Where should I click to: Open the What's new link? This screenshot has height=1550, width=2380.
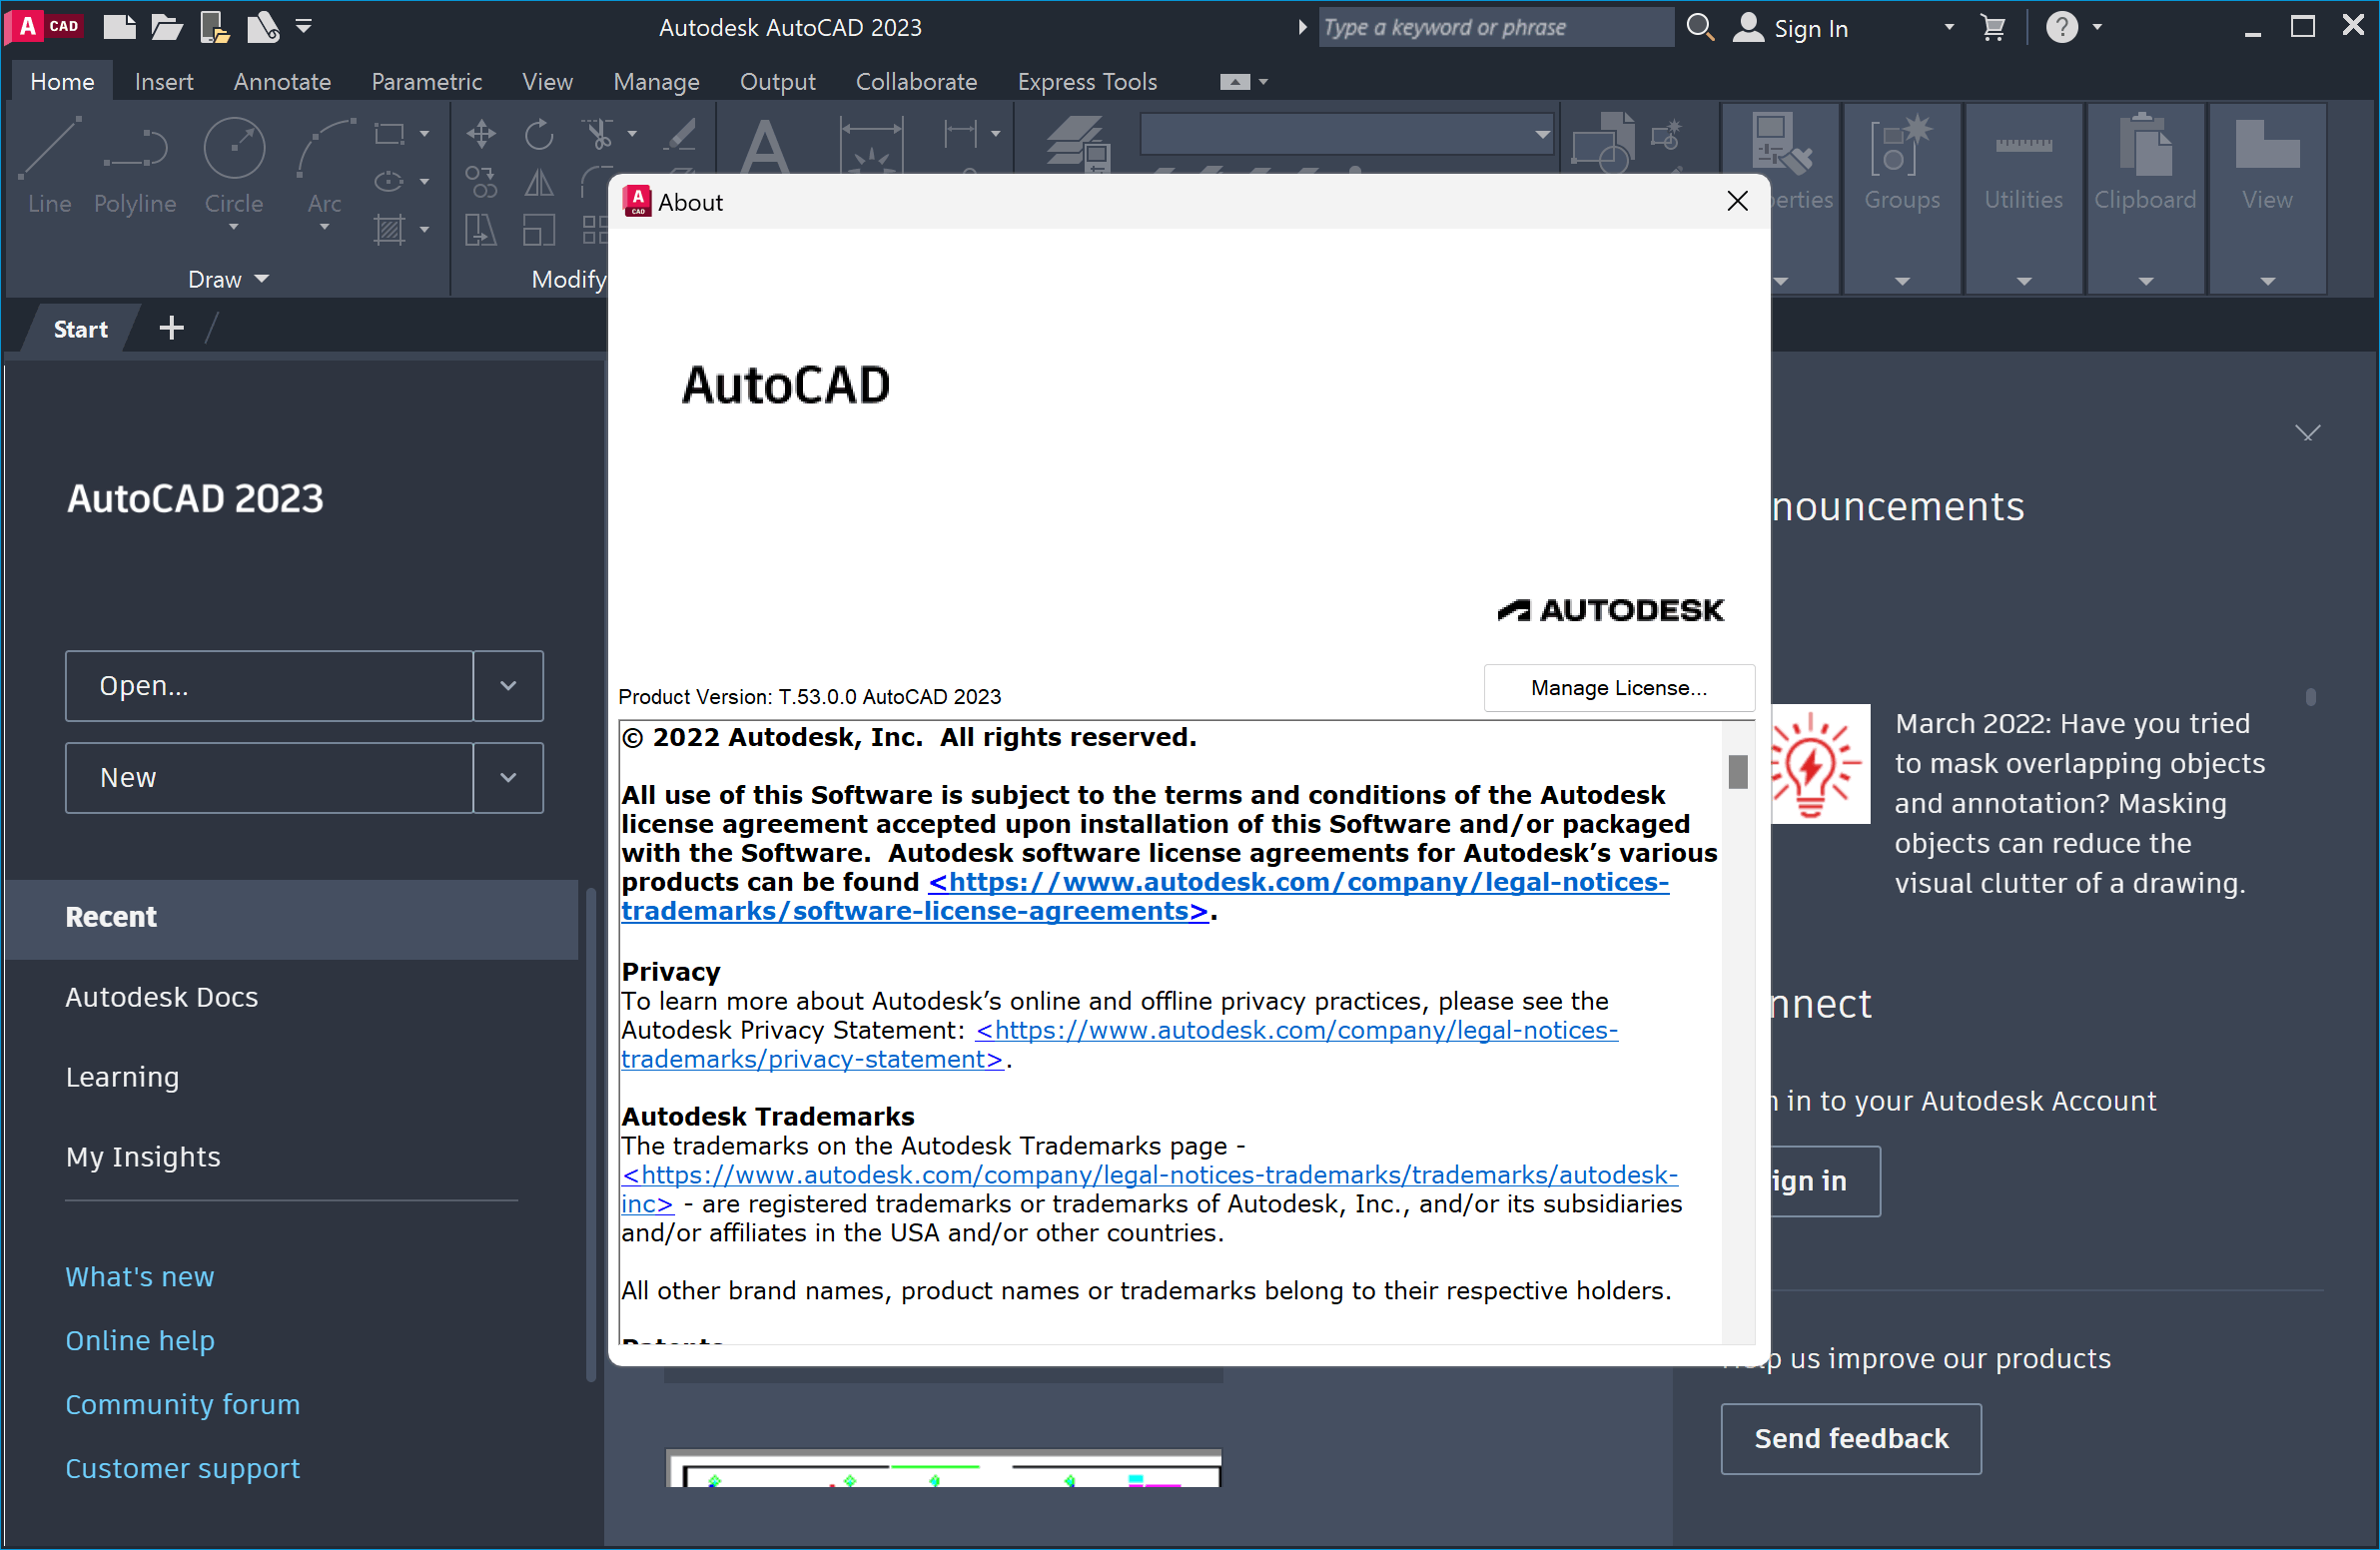[140, 1277]
